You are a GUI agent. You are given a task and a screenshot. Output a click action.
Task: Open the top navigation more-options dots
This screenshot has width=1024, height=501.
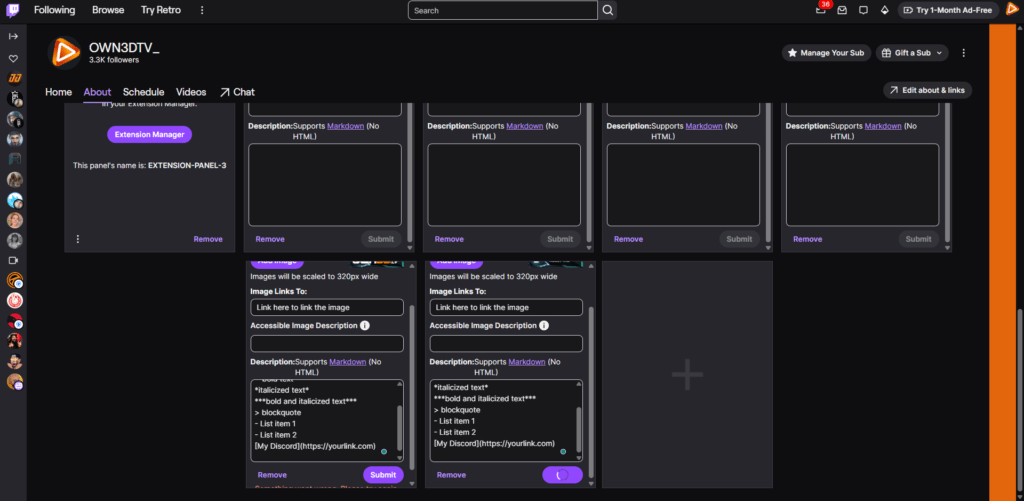click(202, 10)
